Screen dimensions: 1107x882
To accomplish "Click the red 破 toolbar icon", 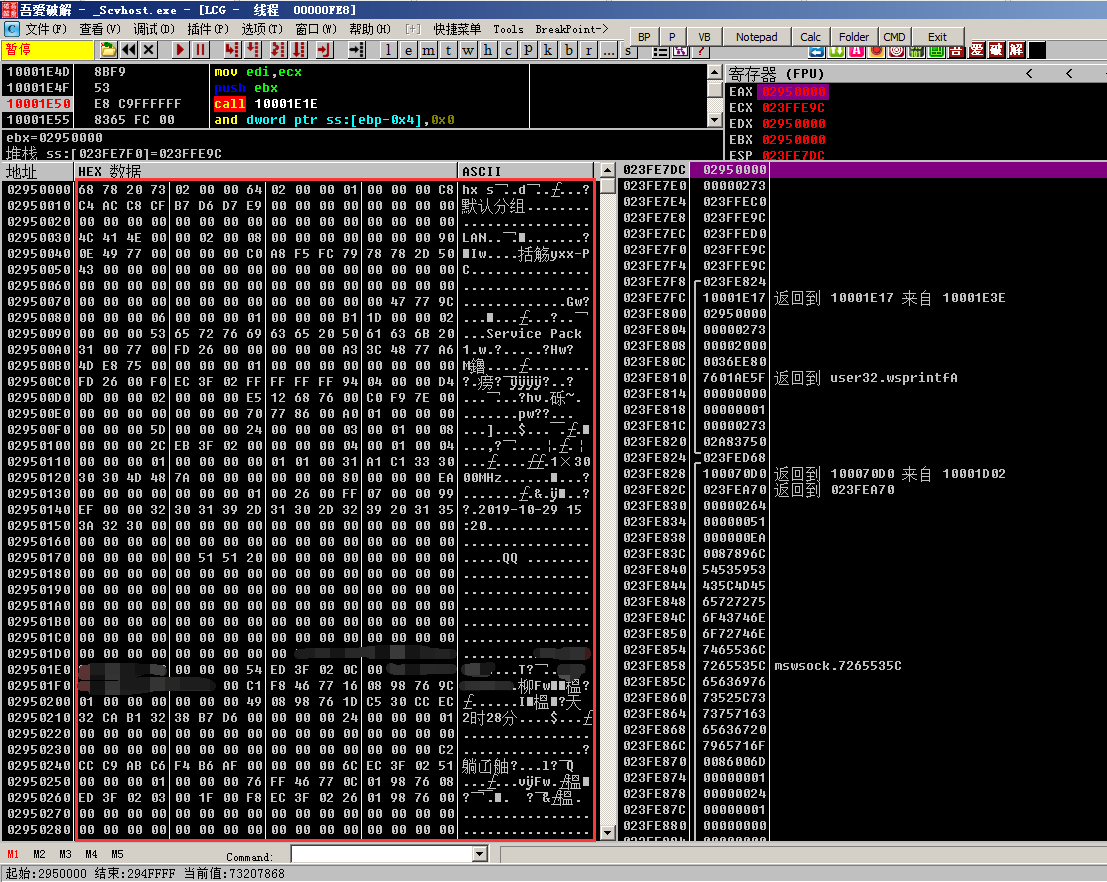I will 996,50.
